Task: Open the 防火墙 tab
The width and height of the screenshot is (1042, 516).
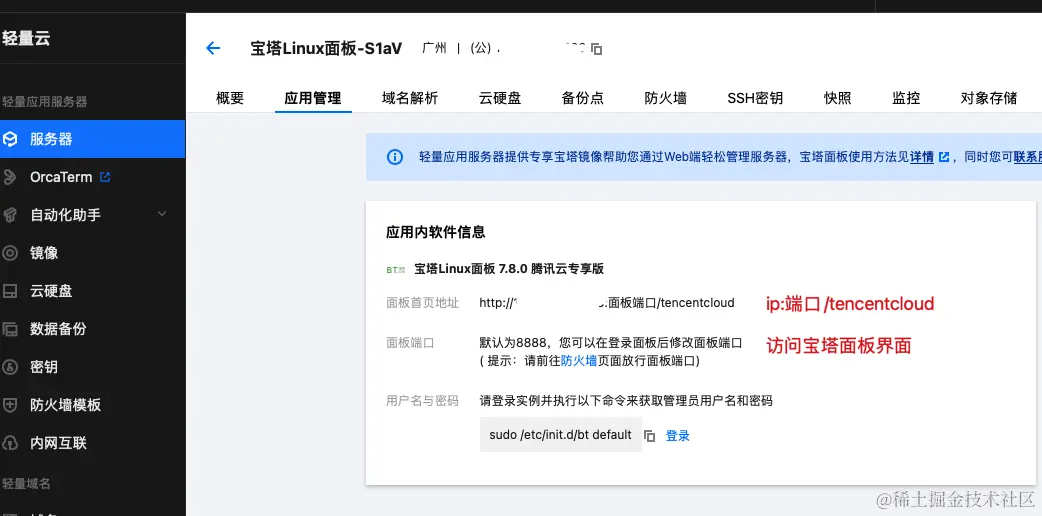Action: click(x=666, y=98)
